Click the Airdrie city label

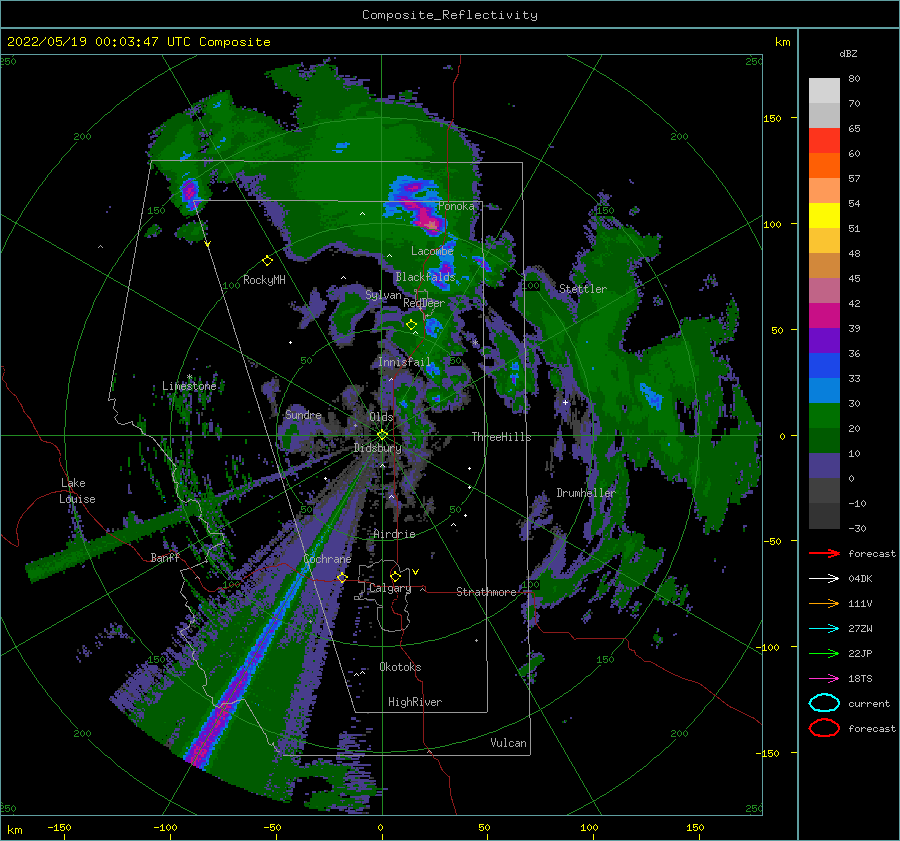tap(394, 534)
